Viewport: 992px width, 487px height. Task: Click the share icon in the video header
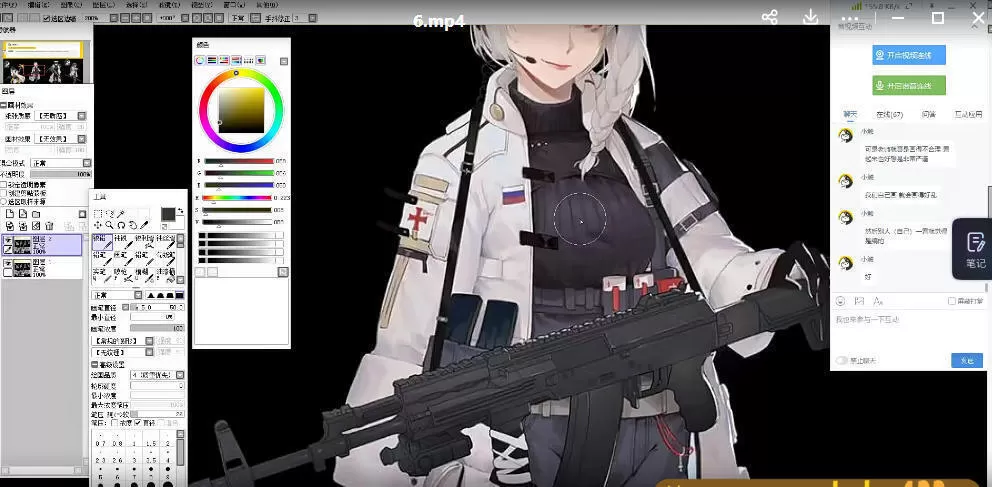pyautogui.click(x=769, y=17)
